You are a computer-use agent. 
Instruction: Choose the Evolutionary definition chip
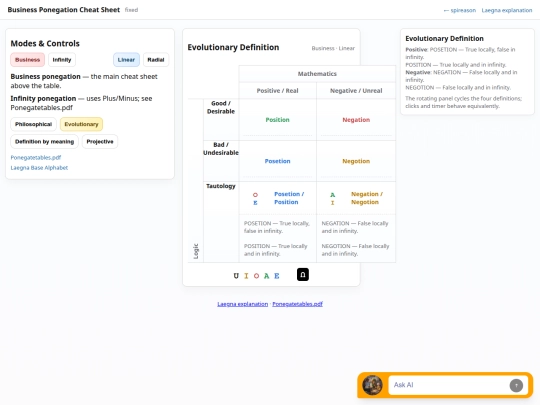point(81,124)
